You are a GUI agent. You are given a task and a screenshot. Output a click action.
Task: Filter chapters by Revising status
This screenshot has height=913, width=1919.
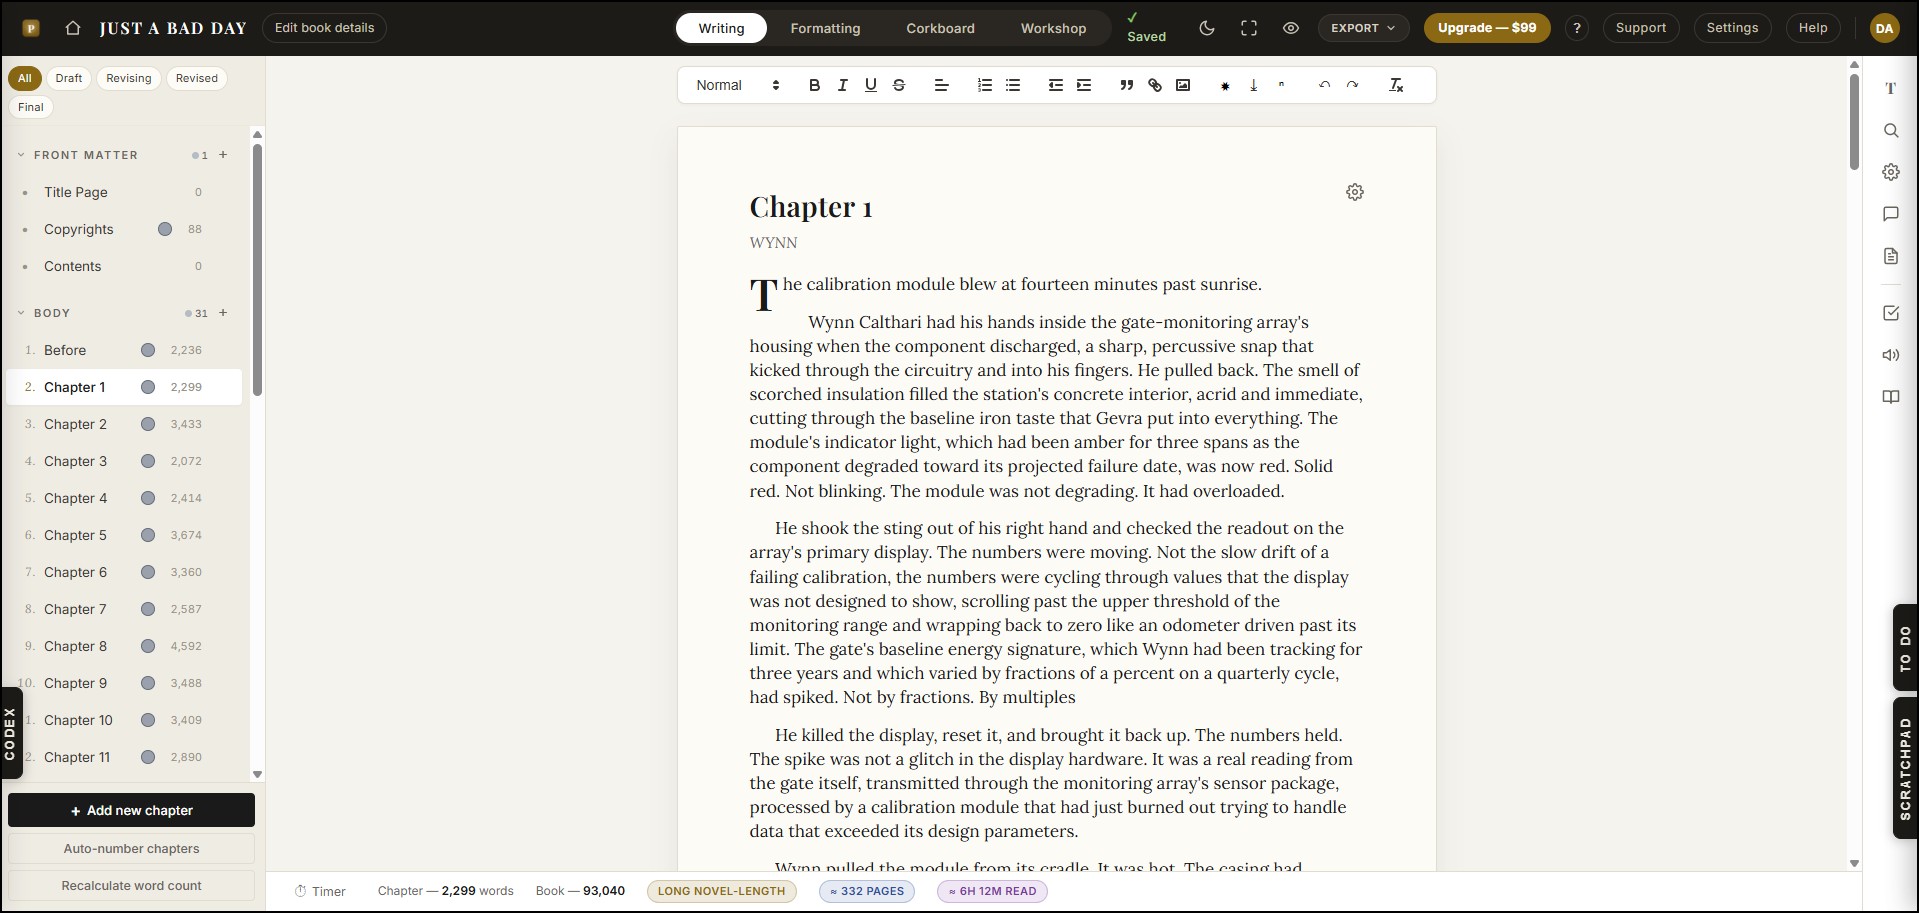pyautogui.click(x=129, y=78)
